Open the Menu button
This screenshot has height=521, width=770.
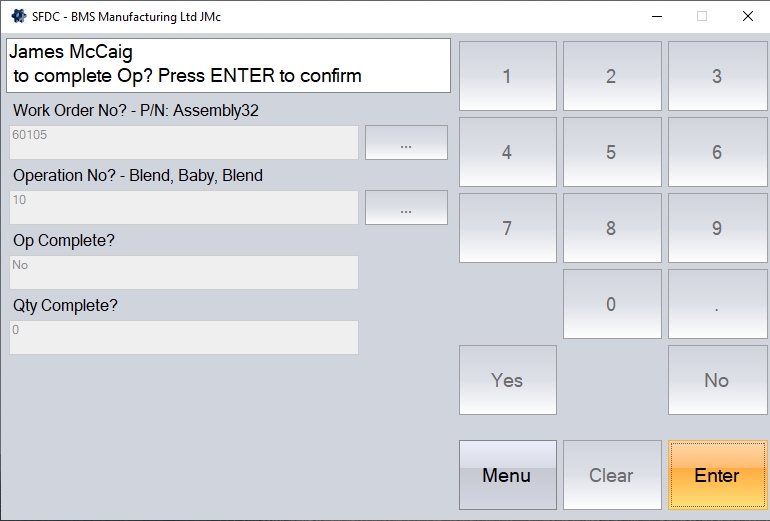point(507,475)
